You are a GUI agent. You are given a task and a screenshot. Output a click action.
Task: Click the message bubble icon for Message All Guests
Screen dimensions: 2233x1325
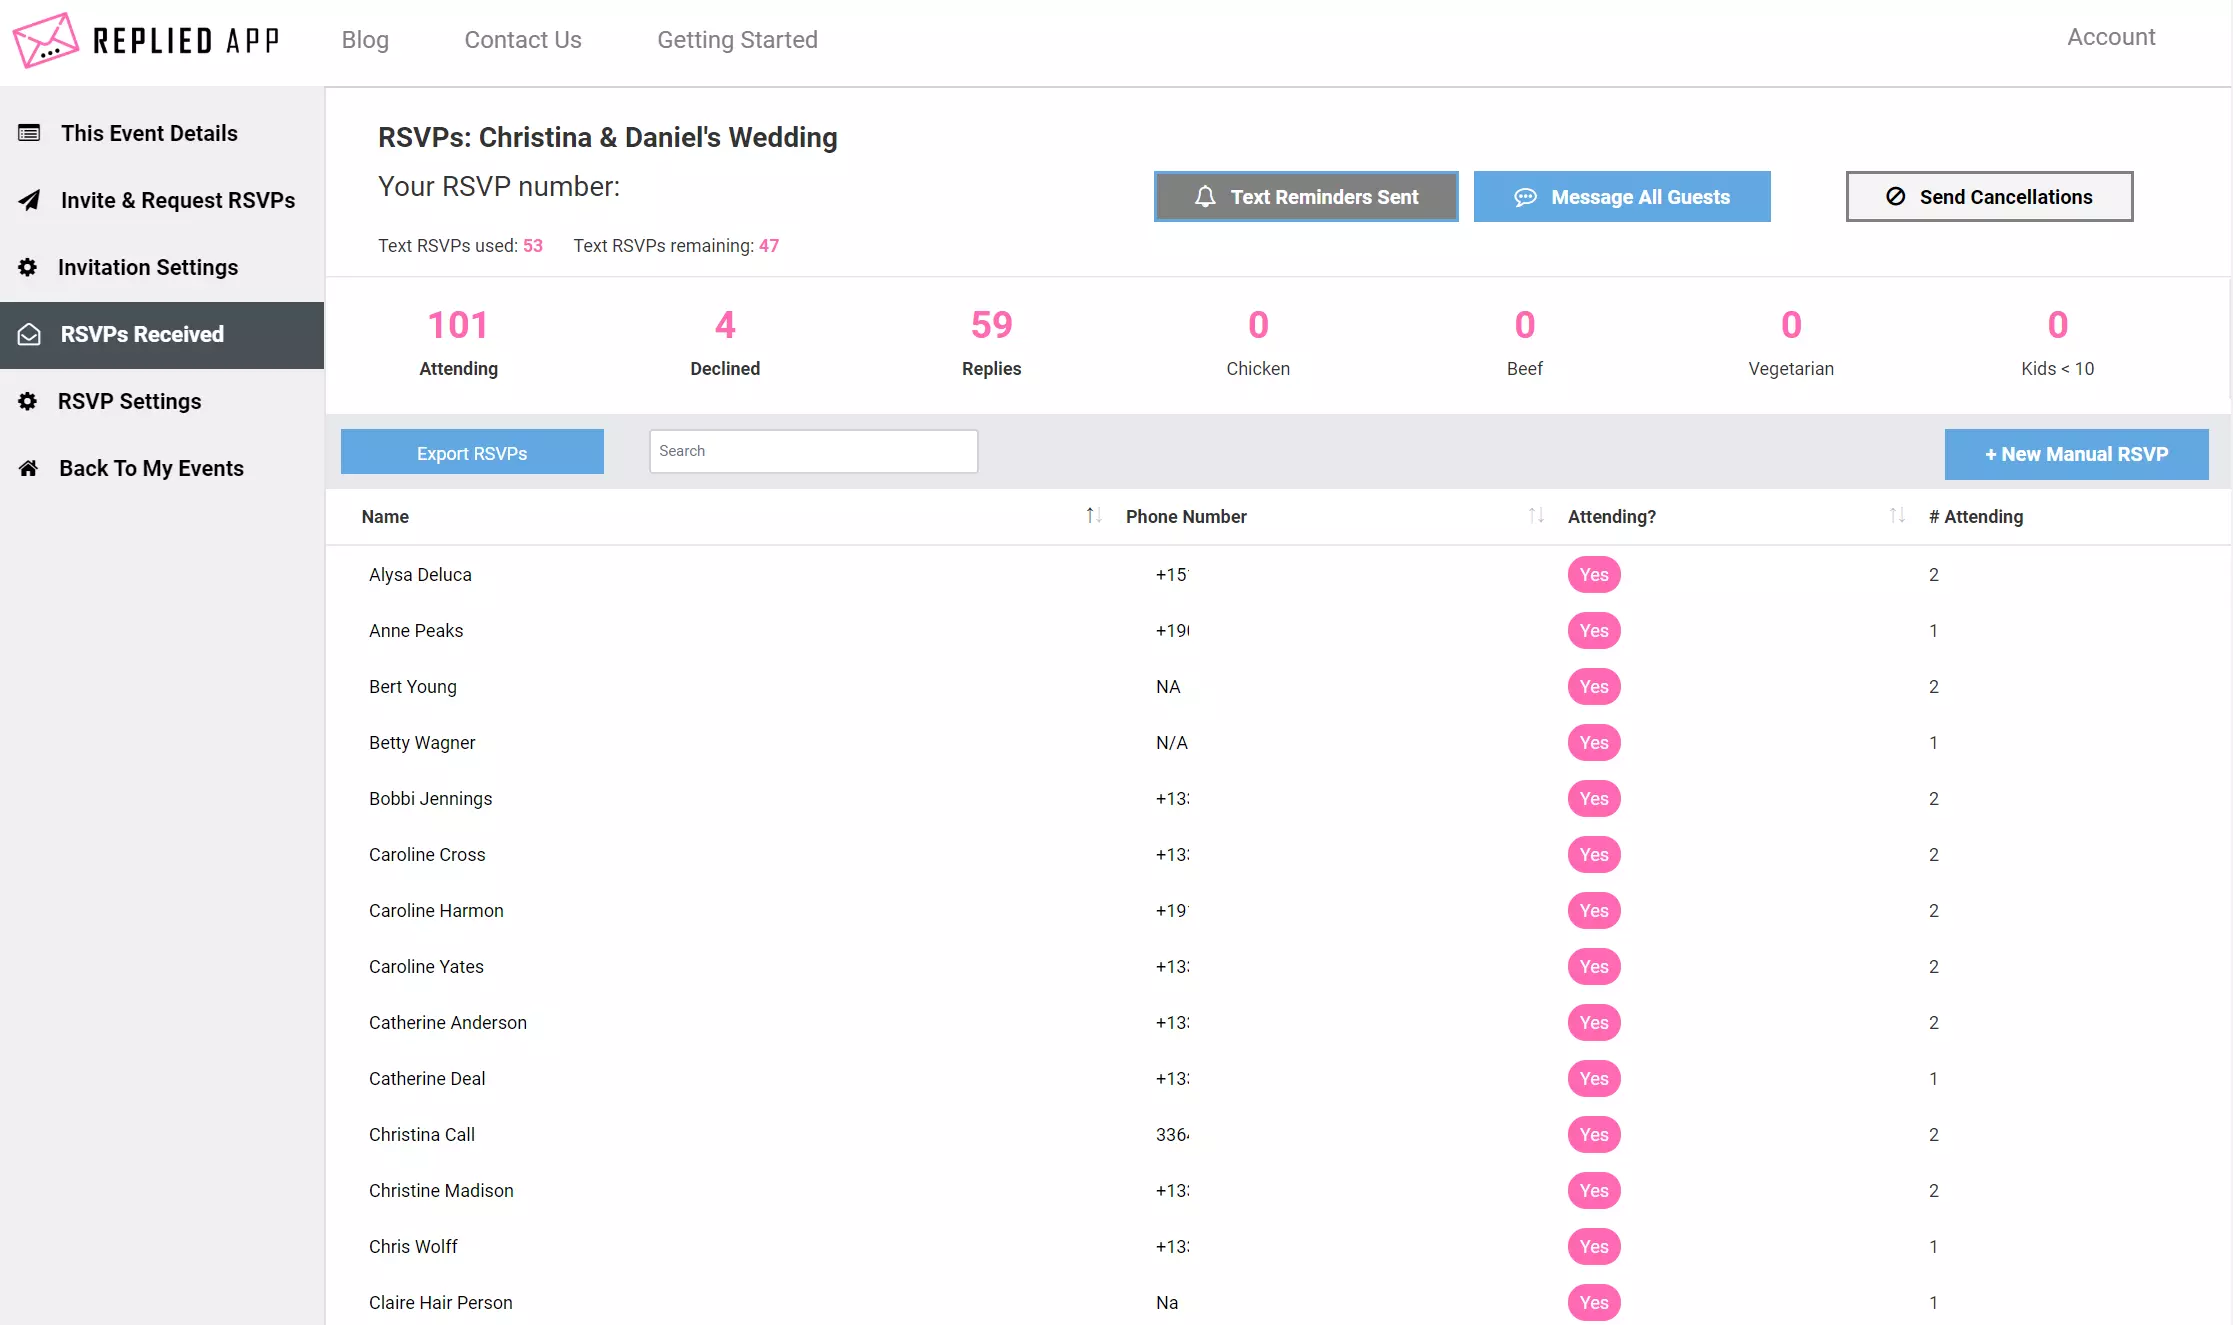[1523, 196]
